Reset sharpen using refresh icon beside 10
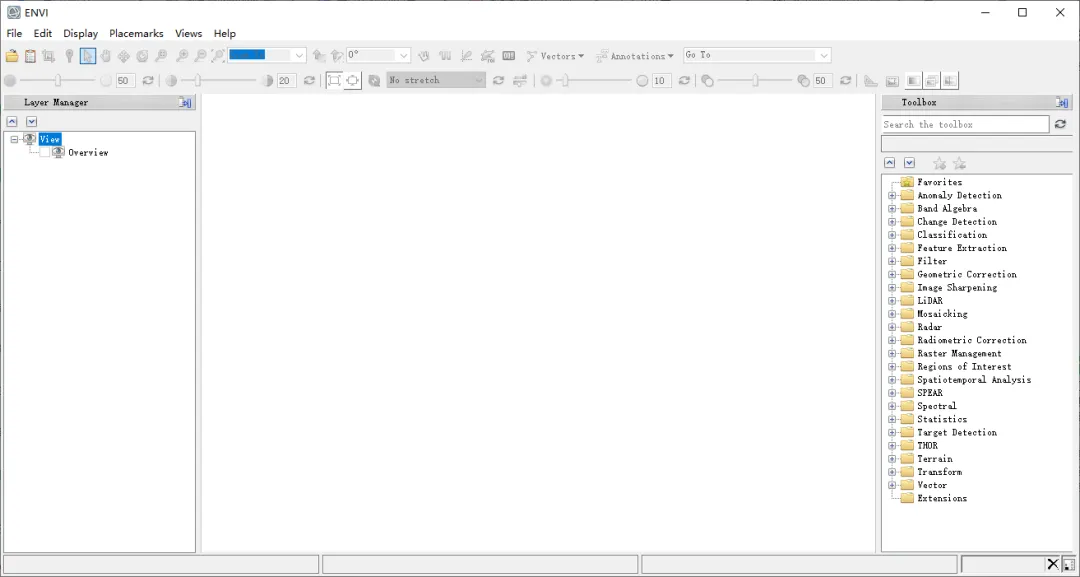This screenshot has height=577, width=1080. point(684,81)
